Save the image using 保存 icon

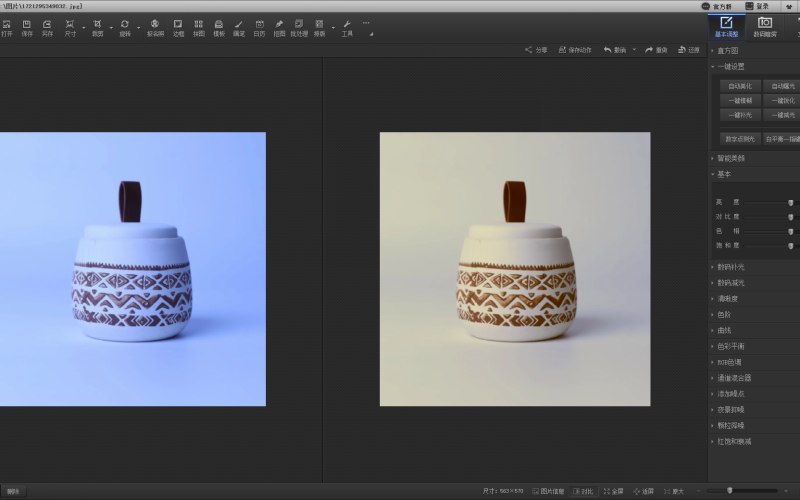click(27, 28)
